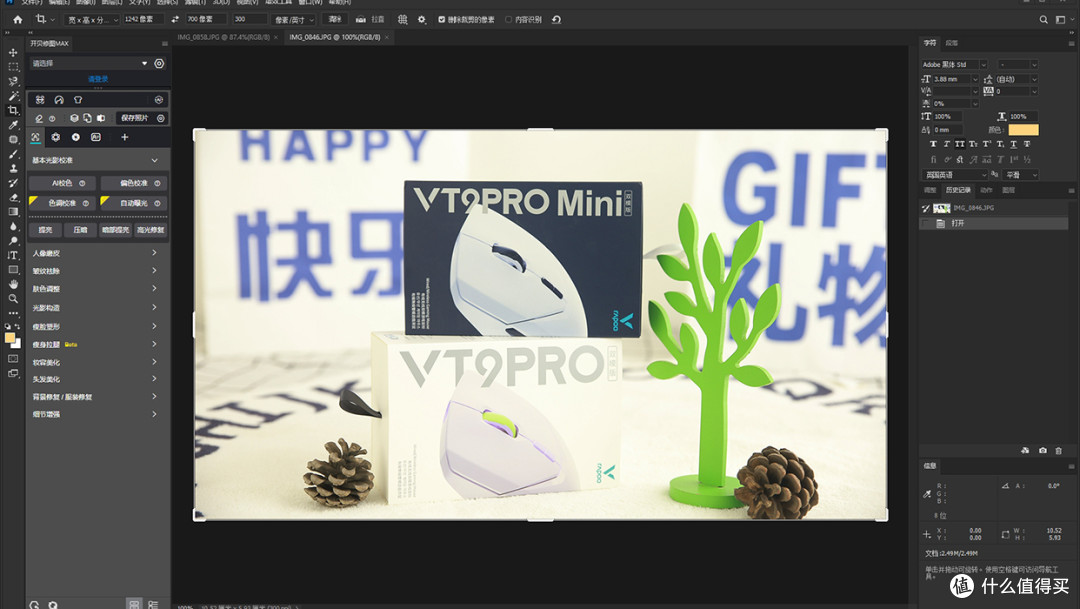Open the 历史记录 panel tab
This screenshot has height=609, width=1080.
pyautogui.click(x=958, y=190)
